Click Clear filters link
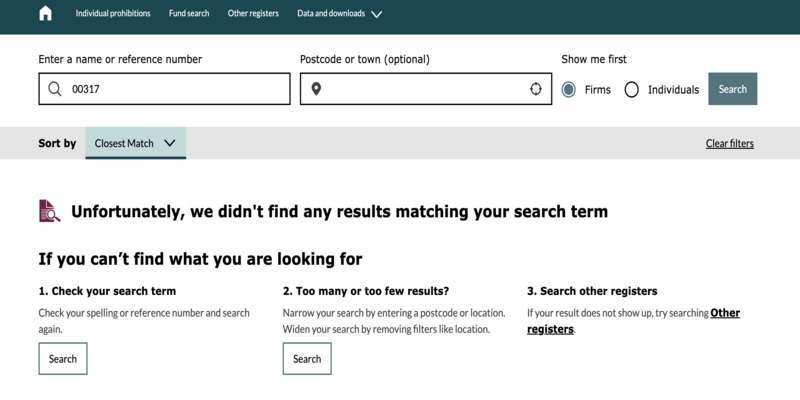The image size is (800, 400). [730, 143]
